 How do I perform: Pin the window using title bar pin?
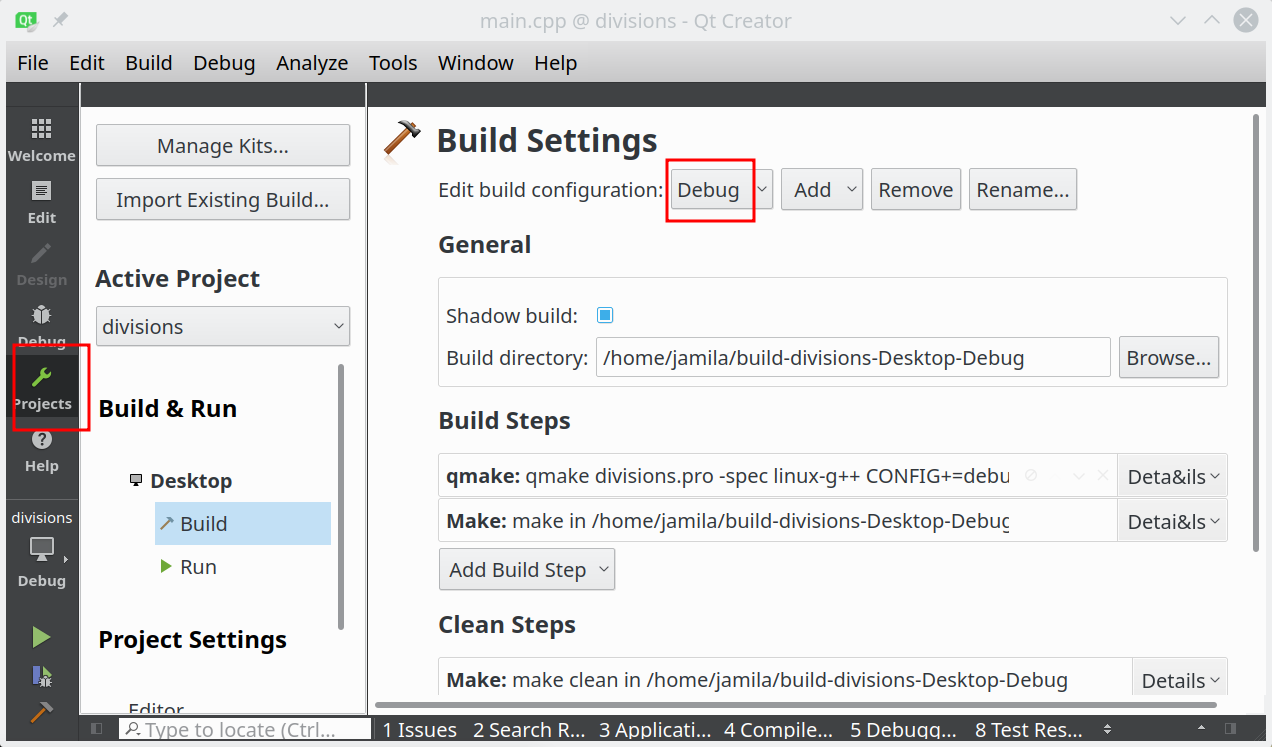pyautogui.click(x=61, y=20)
